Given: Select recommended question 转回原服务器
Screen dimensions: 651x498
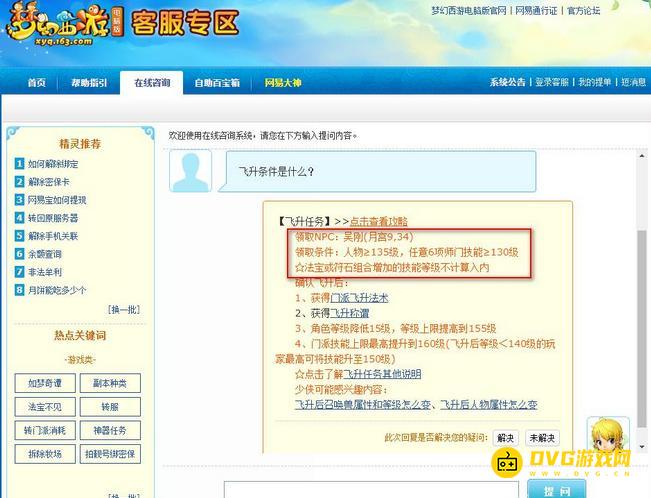Looking at the screenshot, I should [x=53, y=218].
